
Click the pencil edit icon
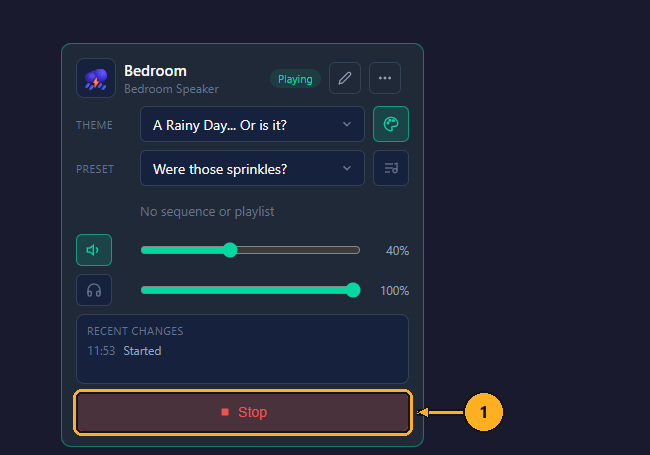click(x=345, y=78)
